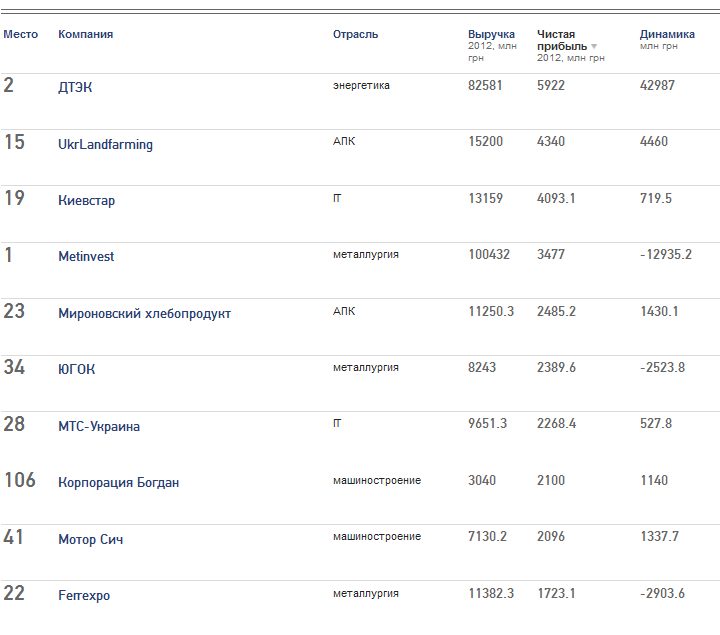Image resolution: width=720 pixels, height=635 pixels.
Task: Click dynamics value 42987
Action: point(658,85)
